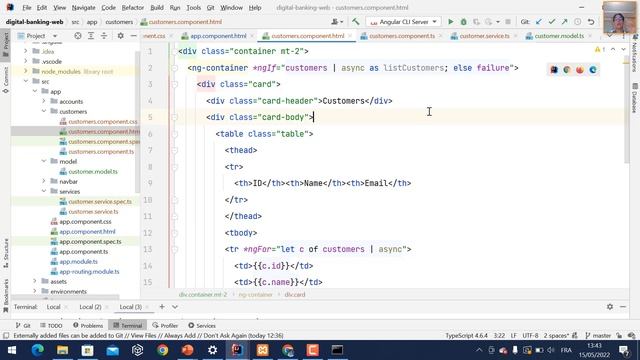Expand the accounts folder
This screenshot has height=360, width=640.
click(44, 101)
